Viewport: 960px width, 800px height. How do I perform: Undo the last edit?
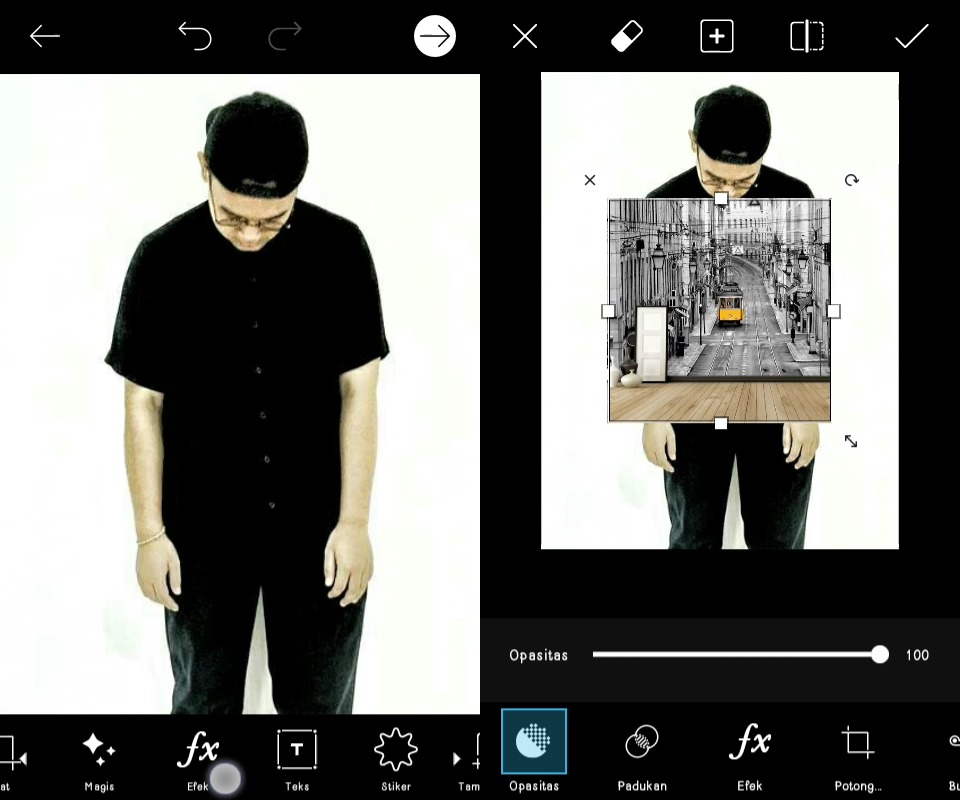tap(195, 36)
